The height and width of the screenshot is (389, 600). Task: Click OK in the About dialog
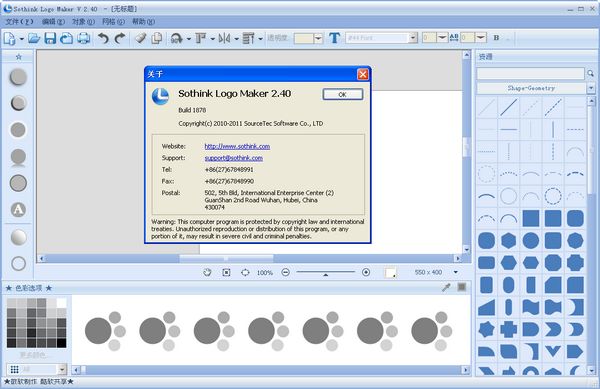(x=342, y=94)
